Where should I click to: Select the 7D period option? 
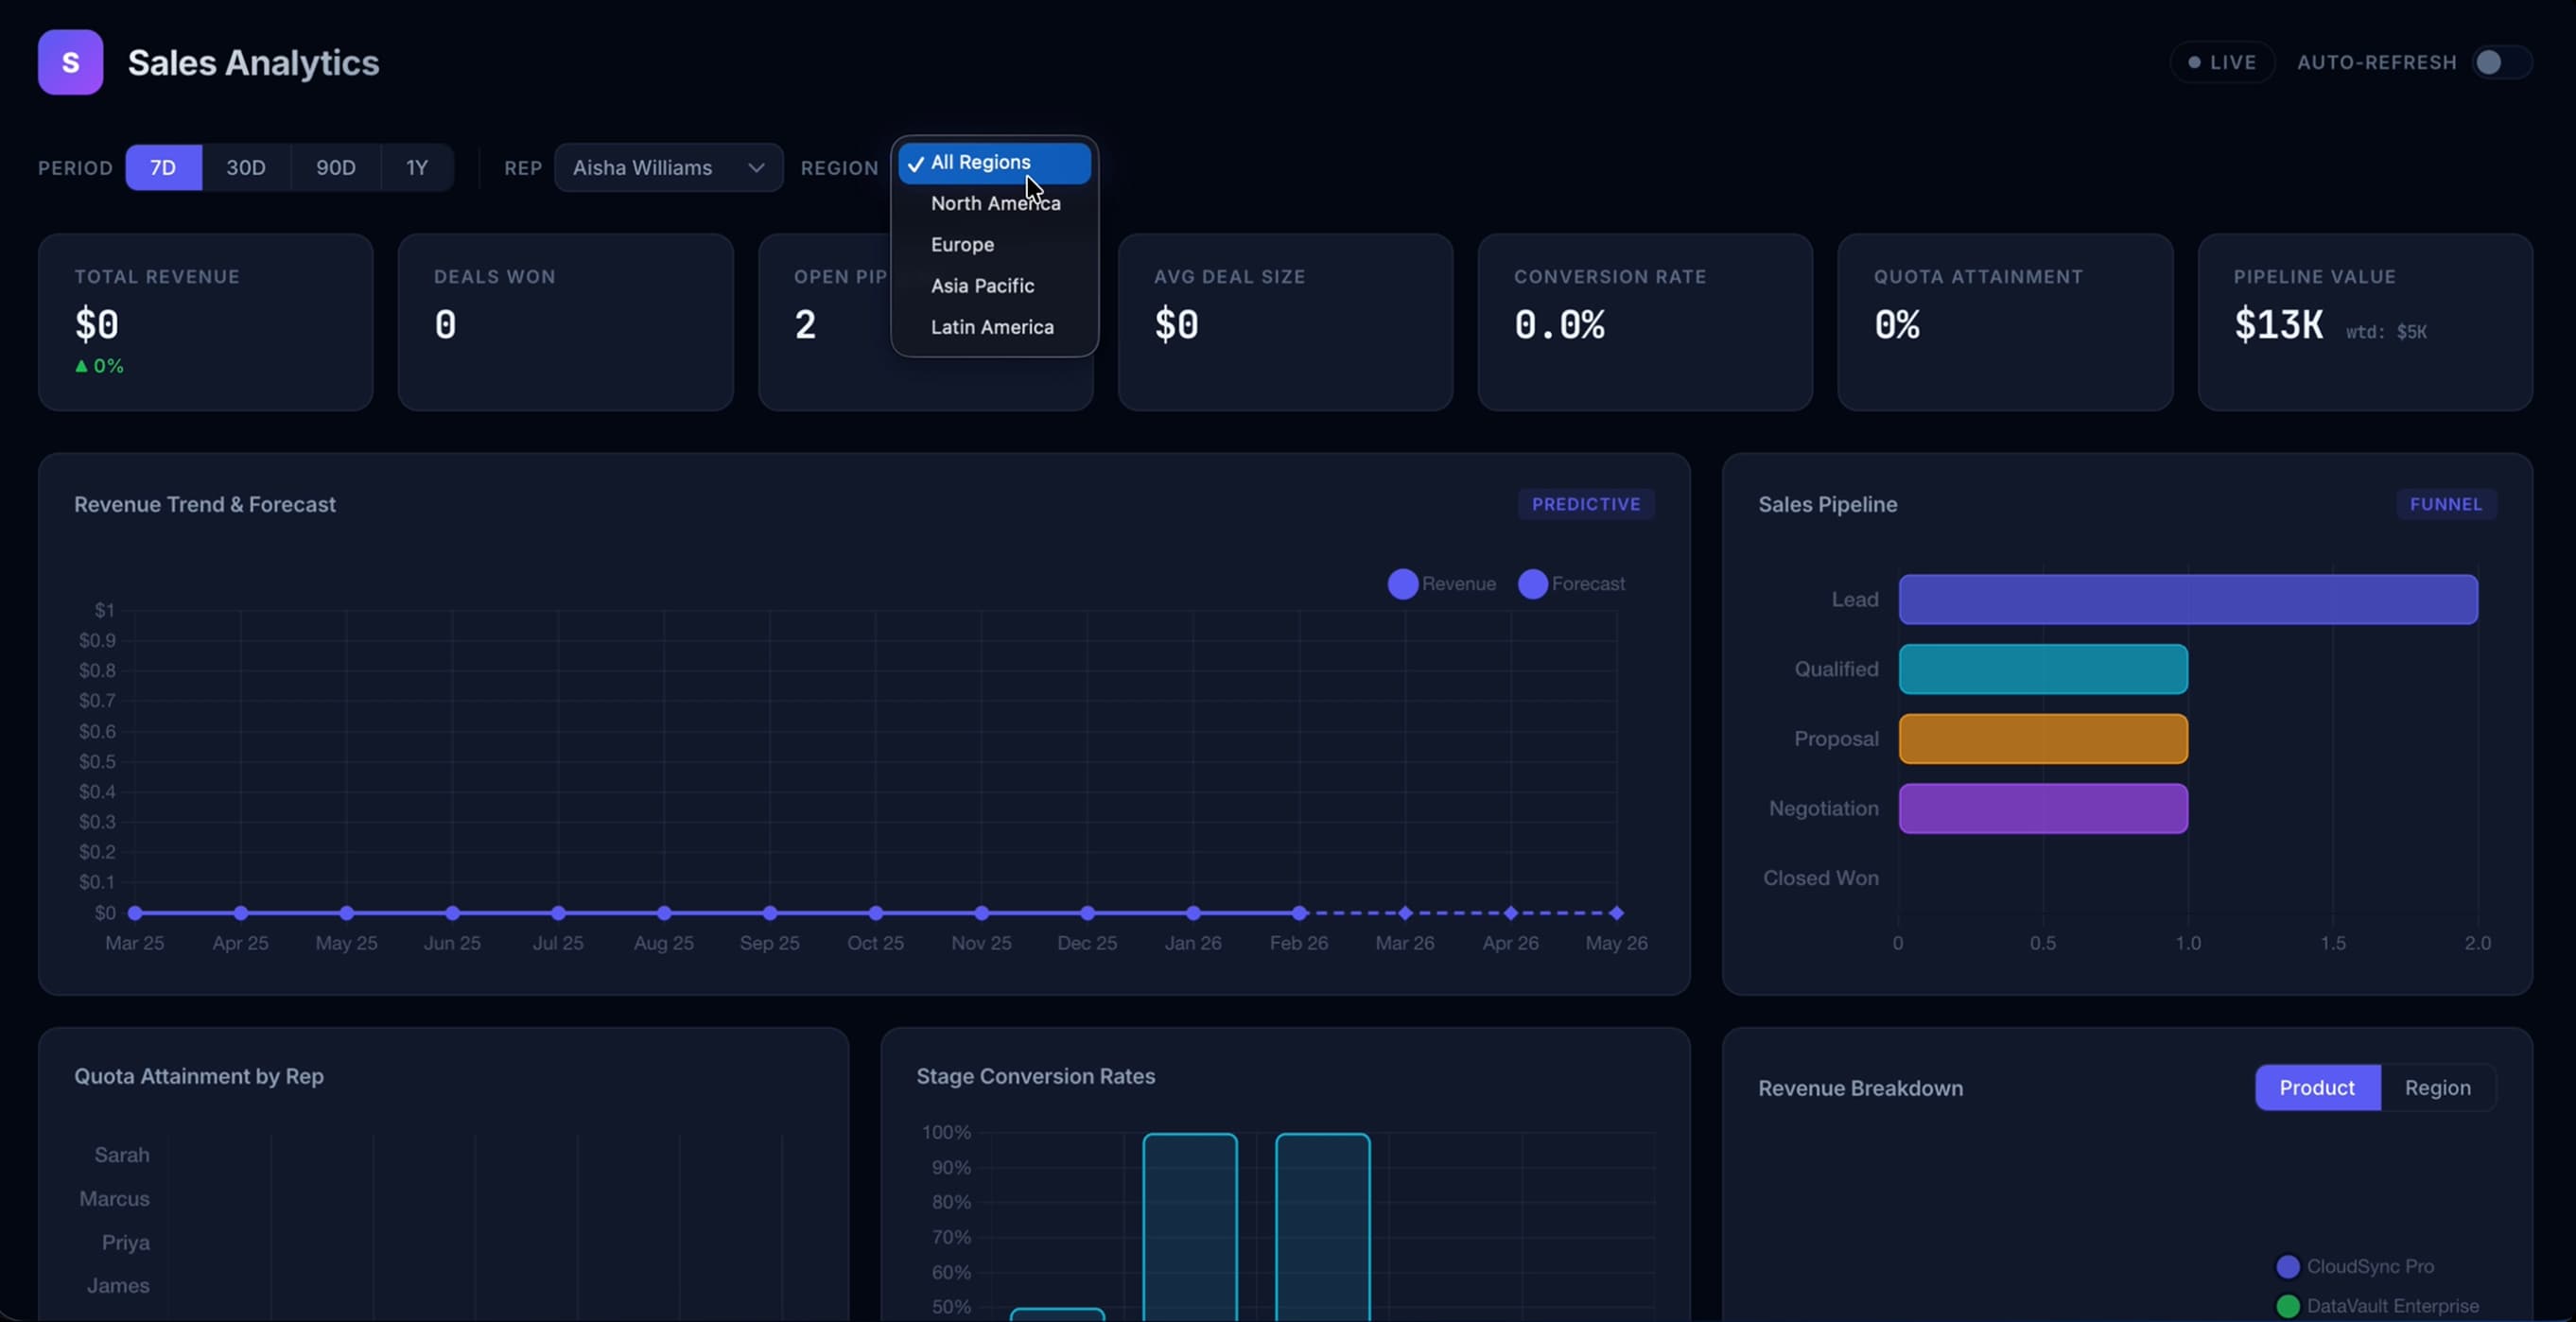tap(163, 167)
